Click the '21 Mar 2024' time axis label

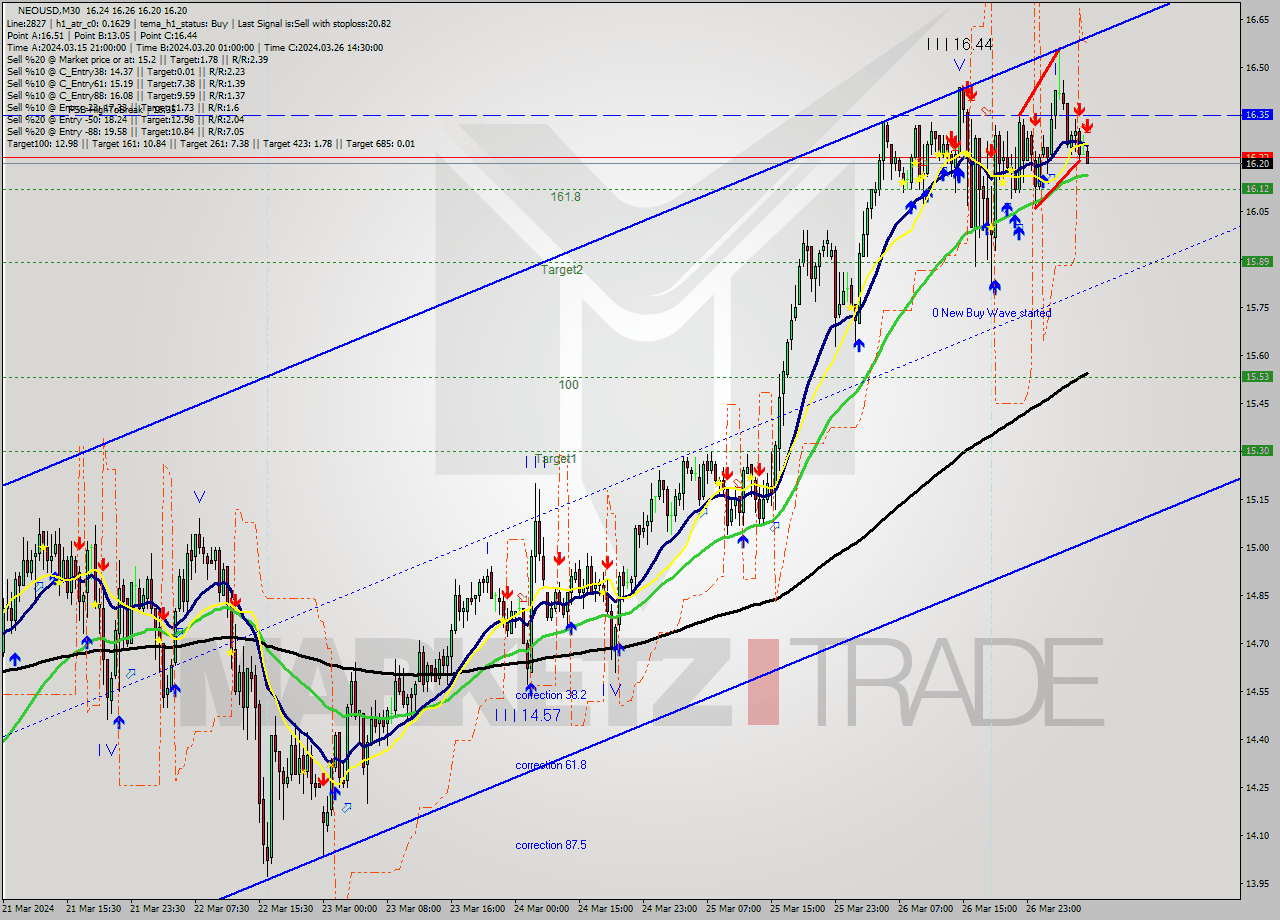coord(29,909)
